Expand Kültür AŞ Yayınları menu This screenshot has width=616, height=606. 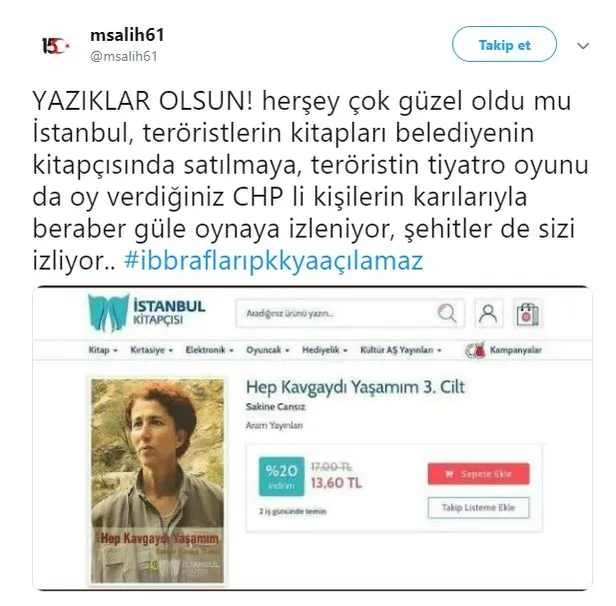[401, 350]
